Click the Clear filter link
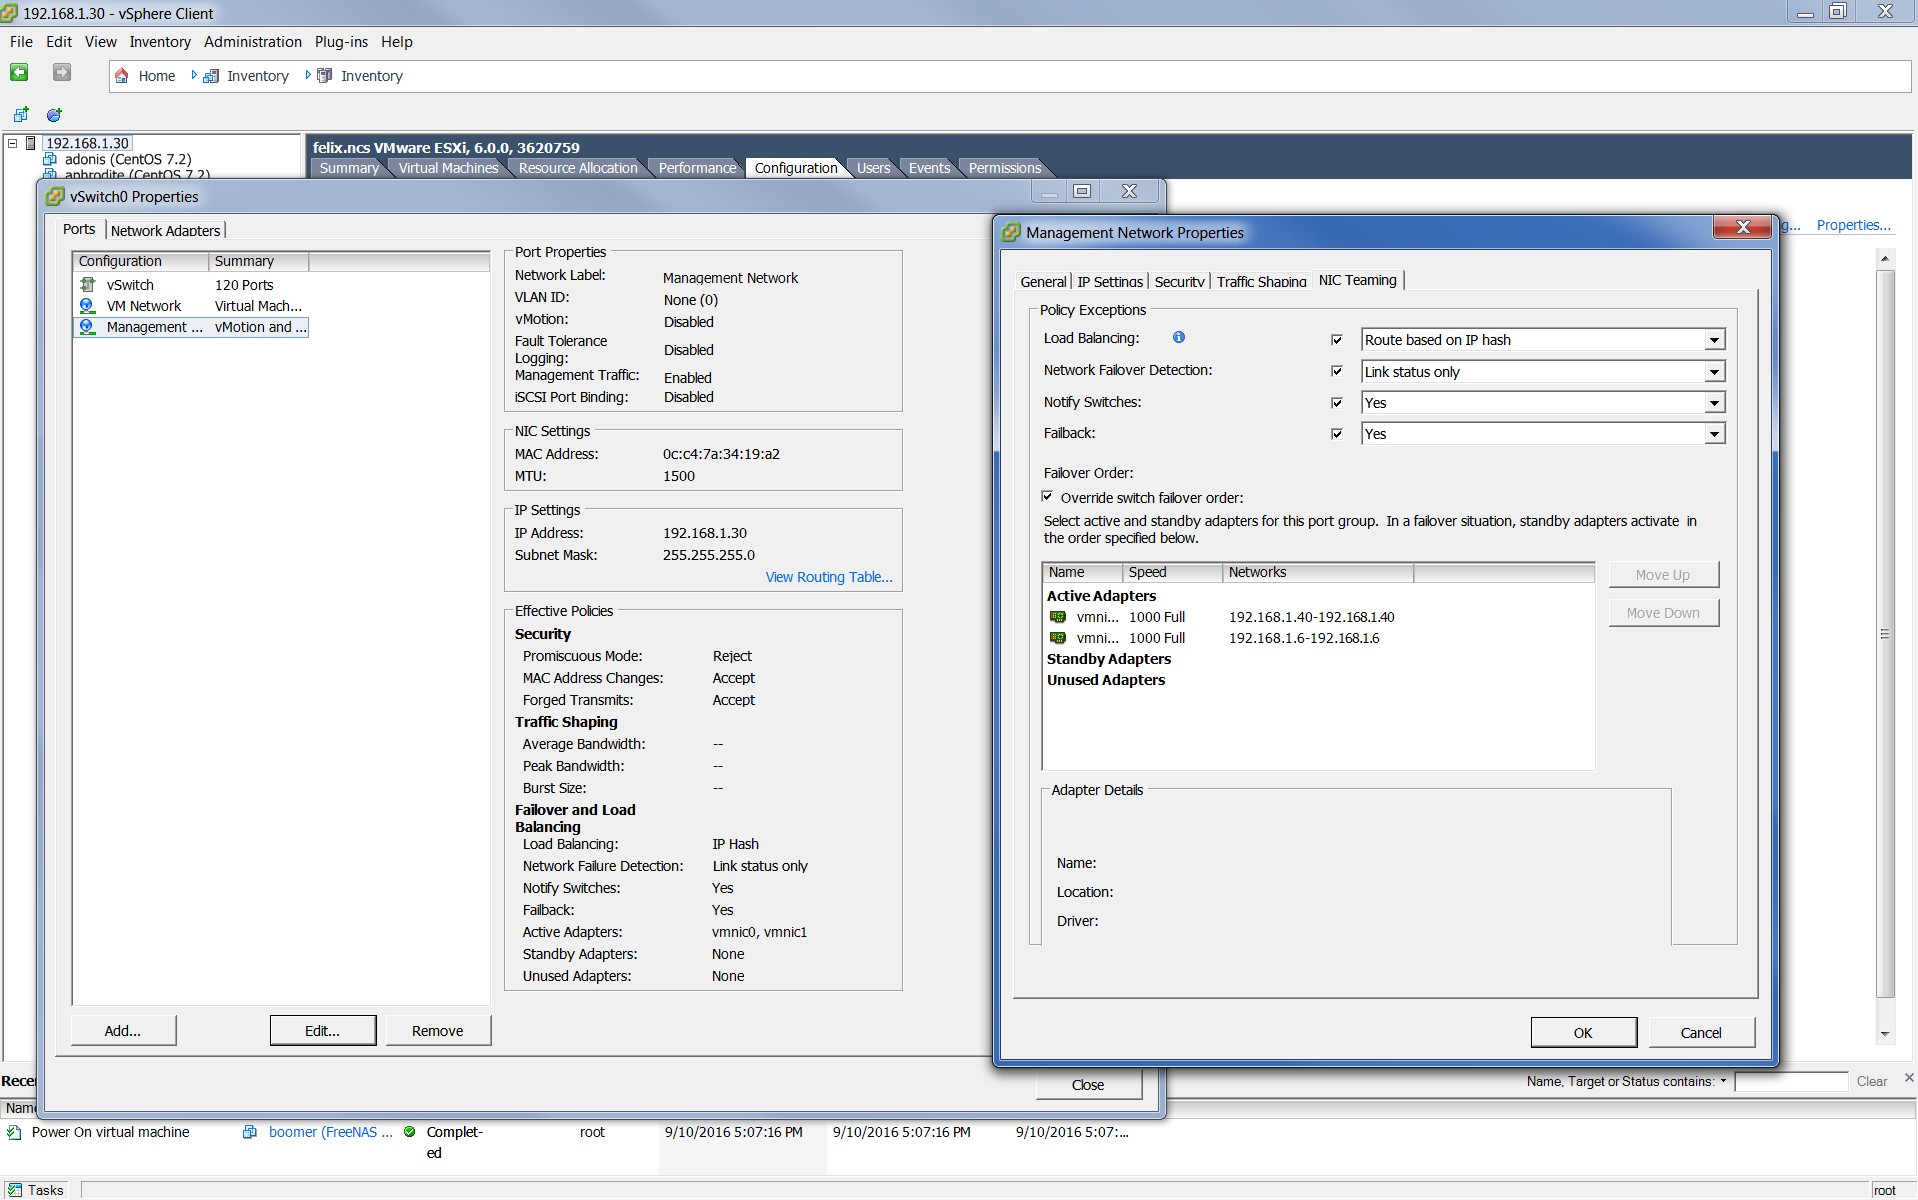Image resolution: width=1918 pixels, height=1200 pixels. (x=1872, y=1081)
